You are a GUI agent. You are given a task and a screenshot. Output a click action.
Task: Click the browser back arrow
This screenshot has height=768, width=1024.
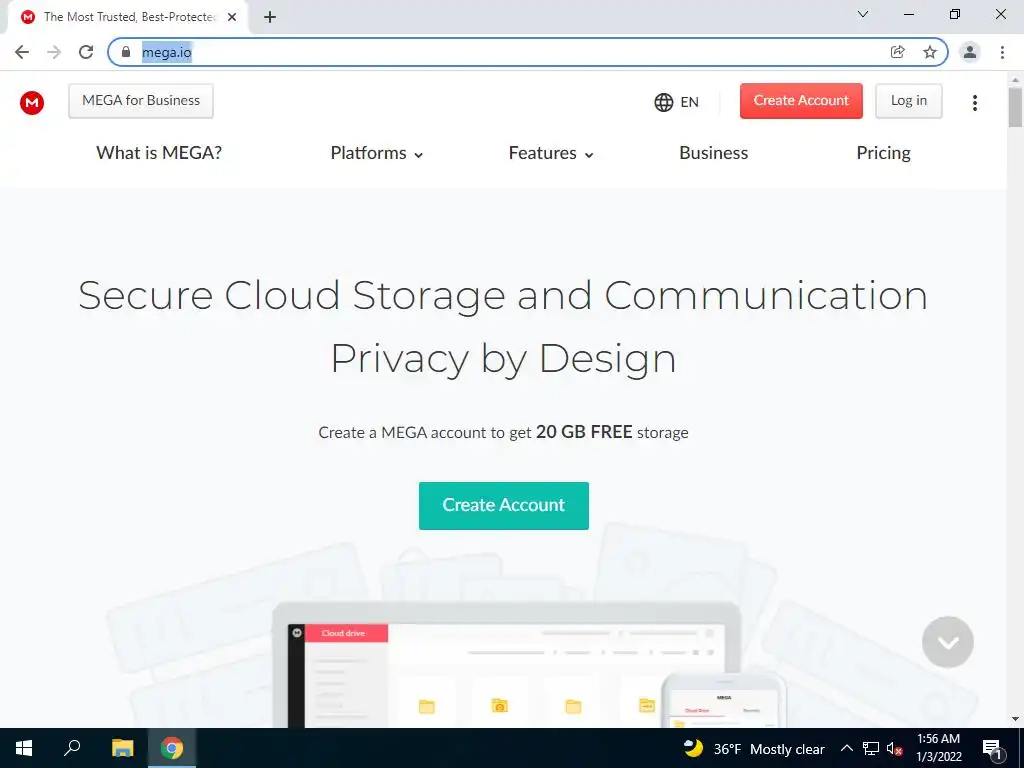tap(22, 52)
